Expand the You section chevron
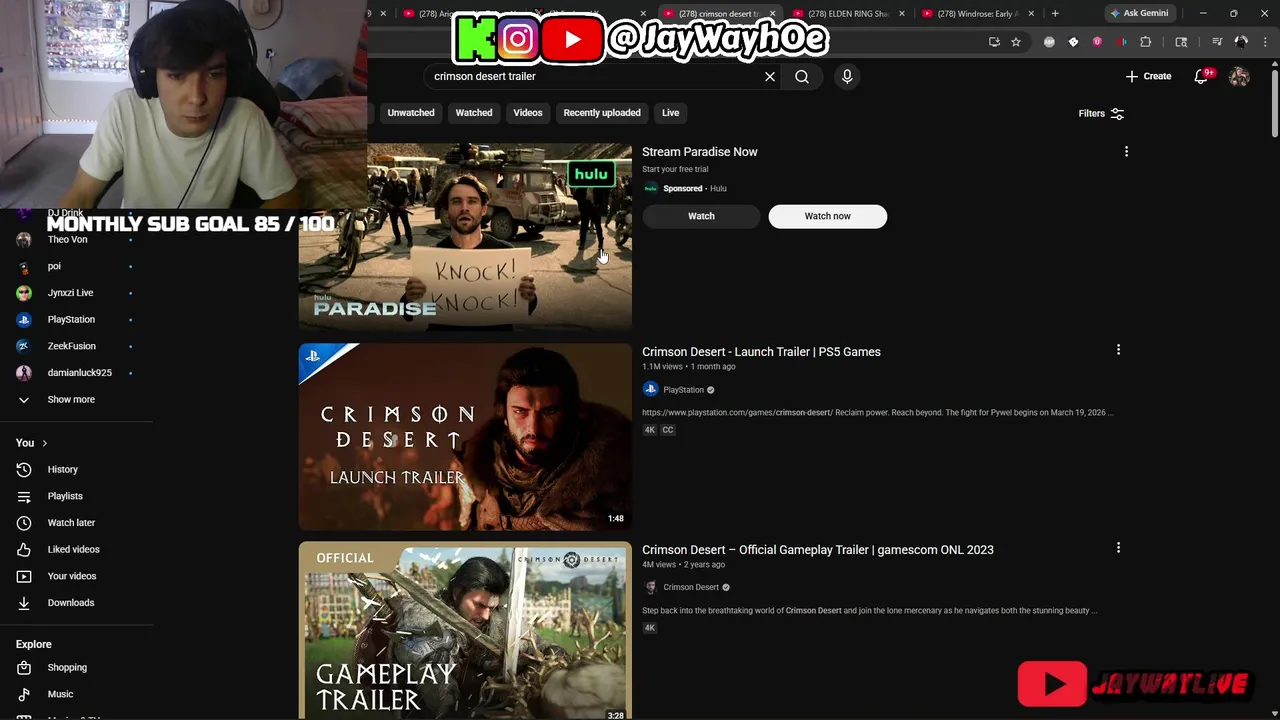The height and width of the screenshot is (720, 1280). 44,443
